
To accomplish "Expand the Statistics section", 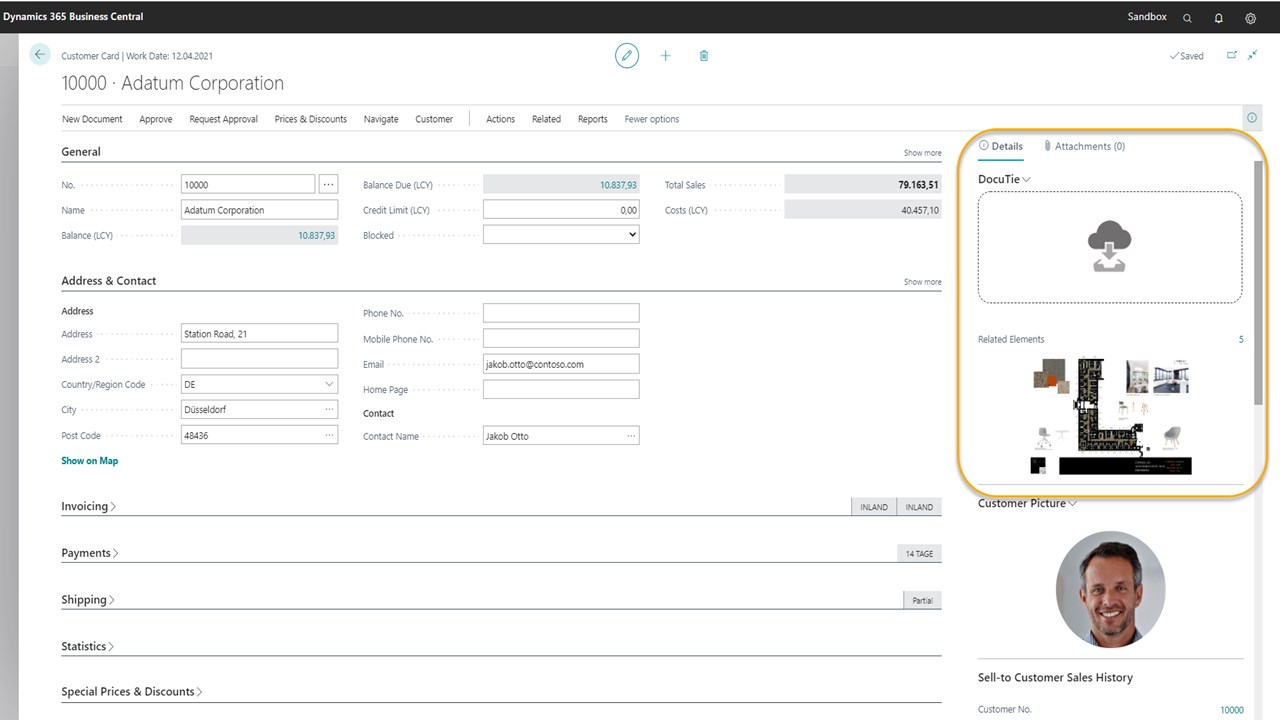I will pos(88,646).
